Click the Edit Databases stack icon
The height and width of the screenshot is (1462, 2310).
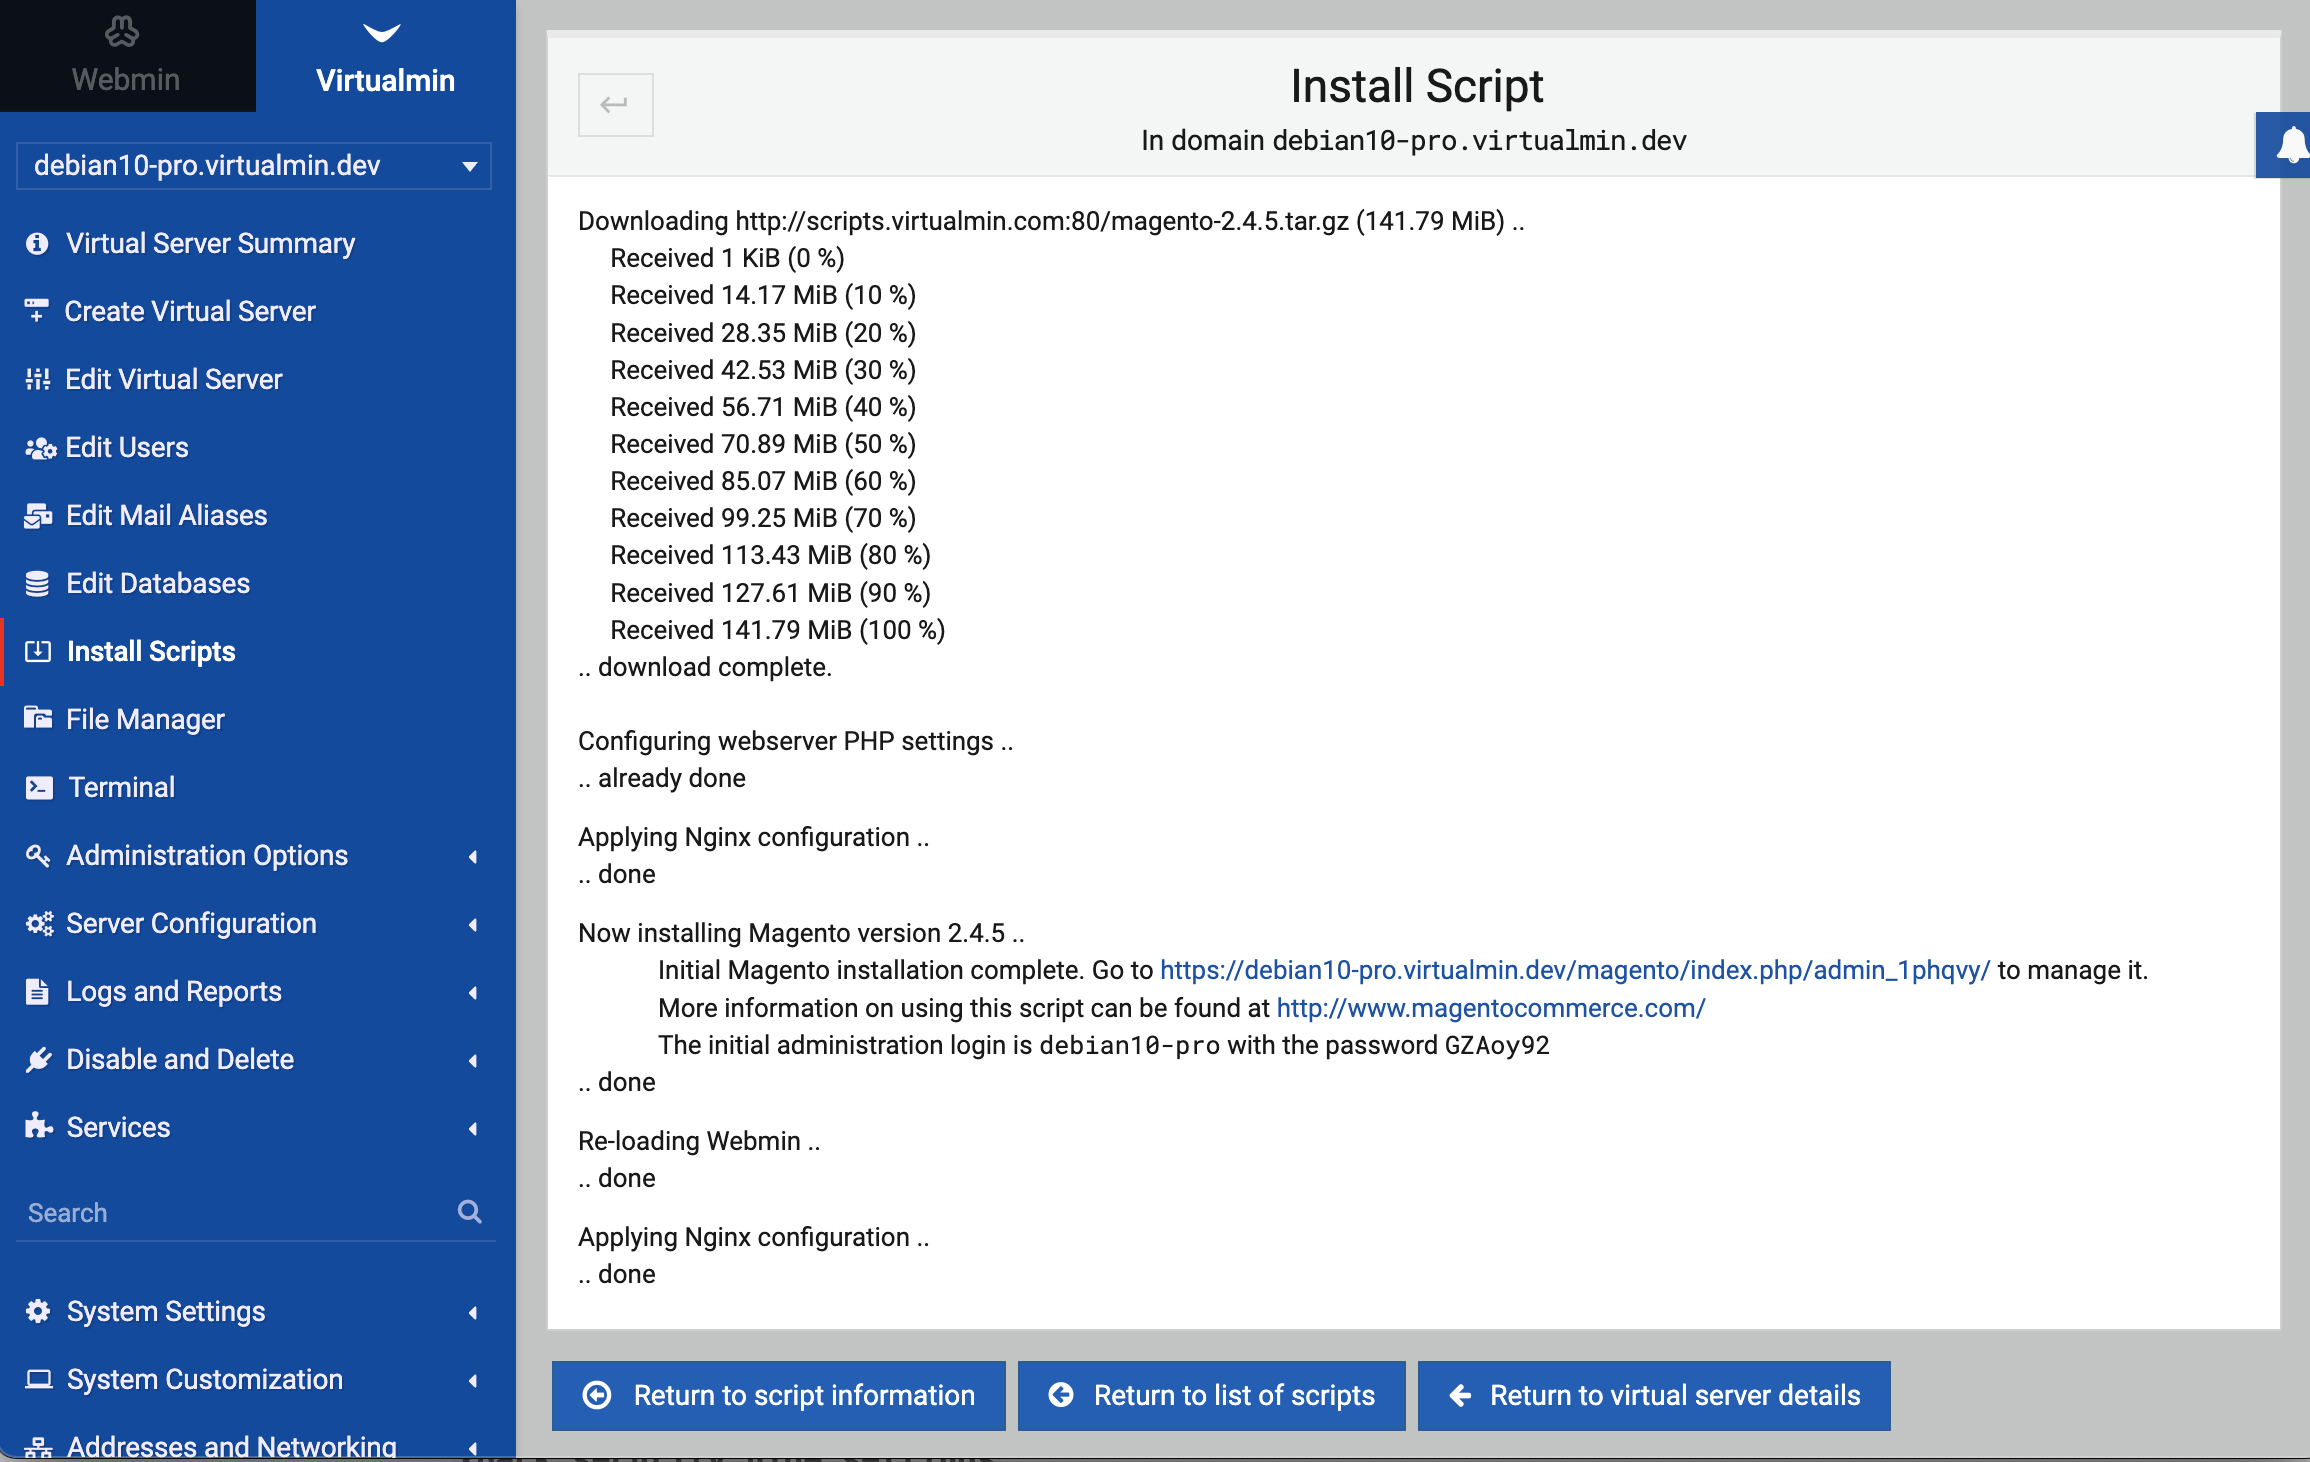[x=37, y=583]
